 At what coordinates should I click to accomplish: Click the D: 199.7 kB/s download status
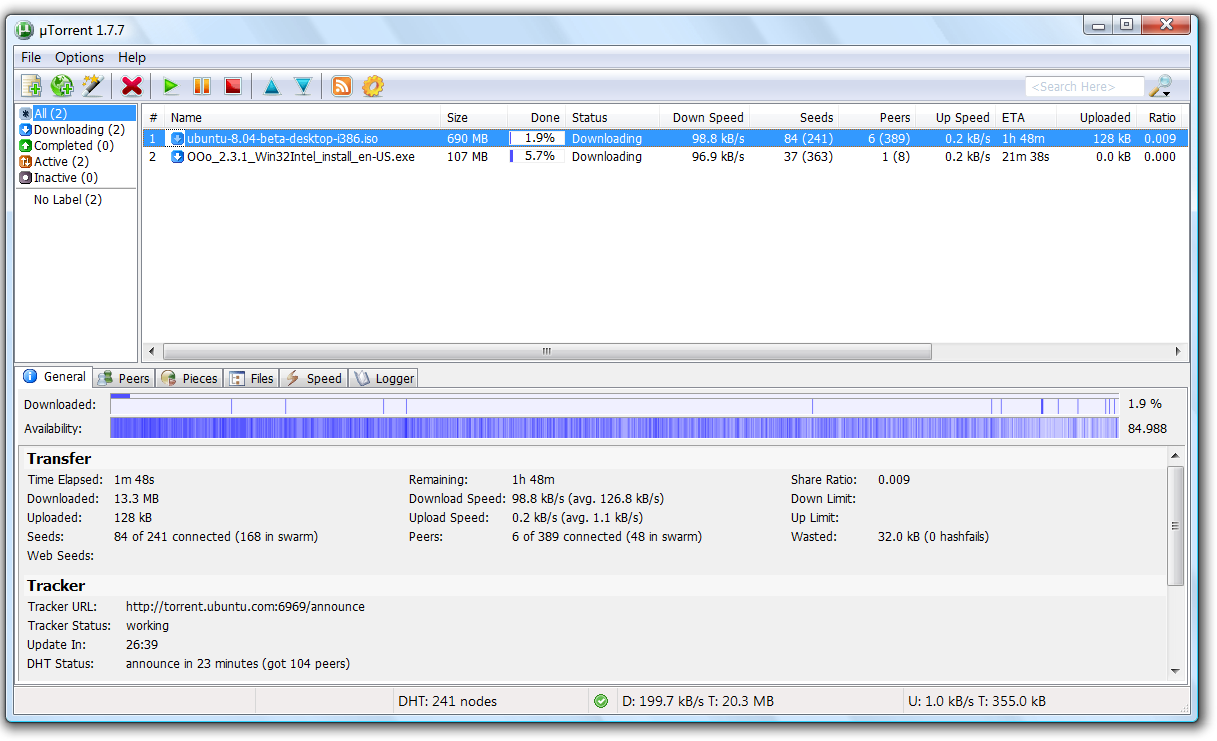[698, 701]
